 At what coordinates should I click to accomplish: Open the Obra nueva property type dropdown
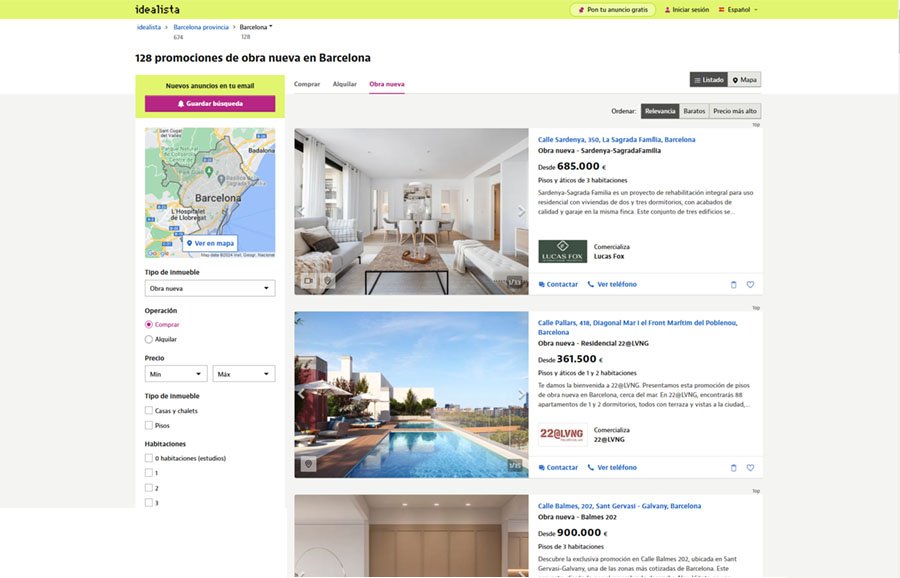point(210,288)
